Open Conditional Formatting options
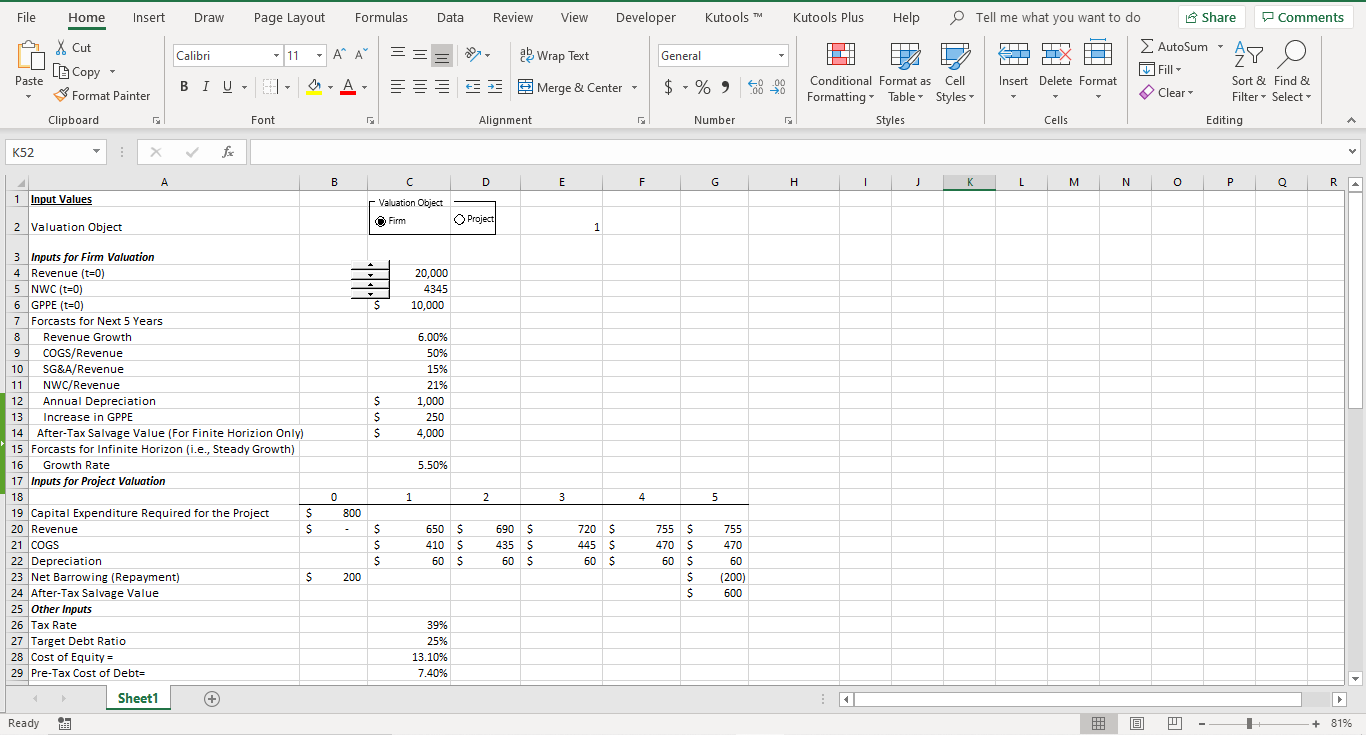Viewport: 1366px width, 735px height. point(841,73)
